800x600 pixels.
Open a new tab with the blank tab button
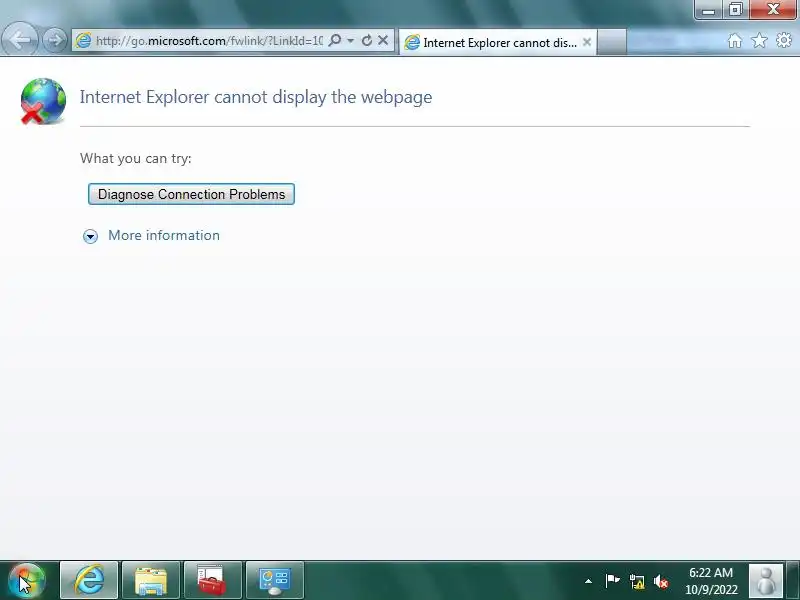611,42
